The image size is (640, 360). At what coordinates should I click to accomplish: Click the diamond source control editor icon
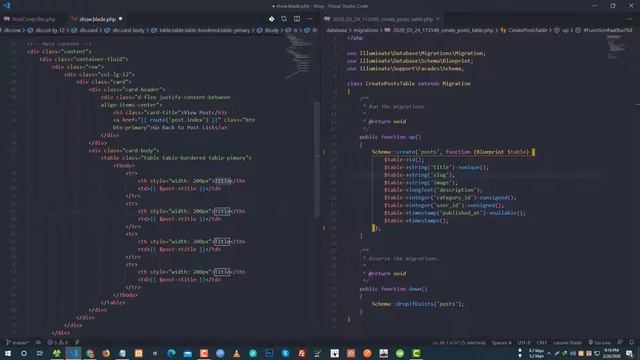pyautogui.click(x=271, y=19)
